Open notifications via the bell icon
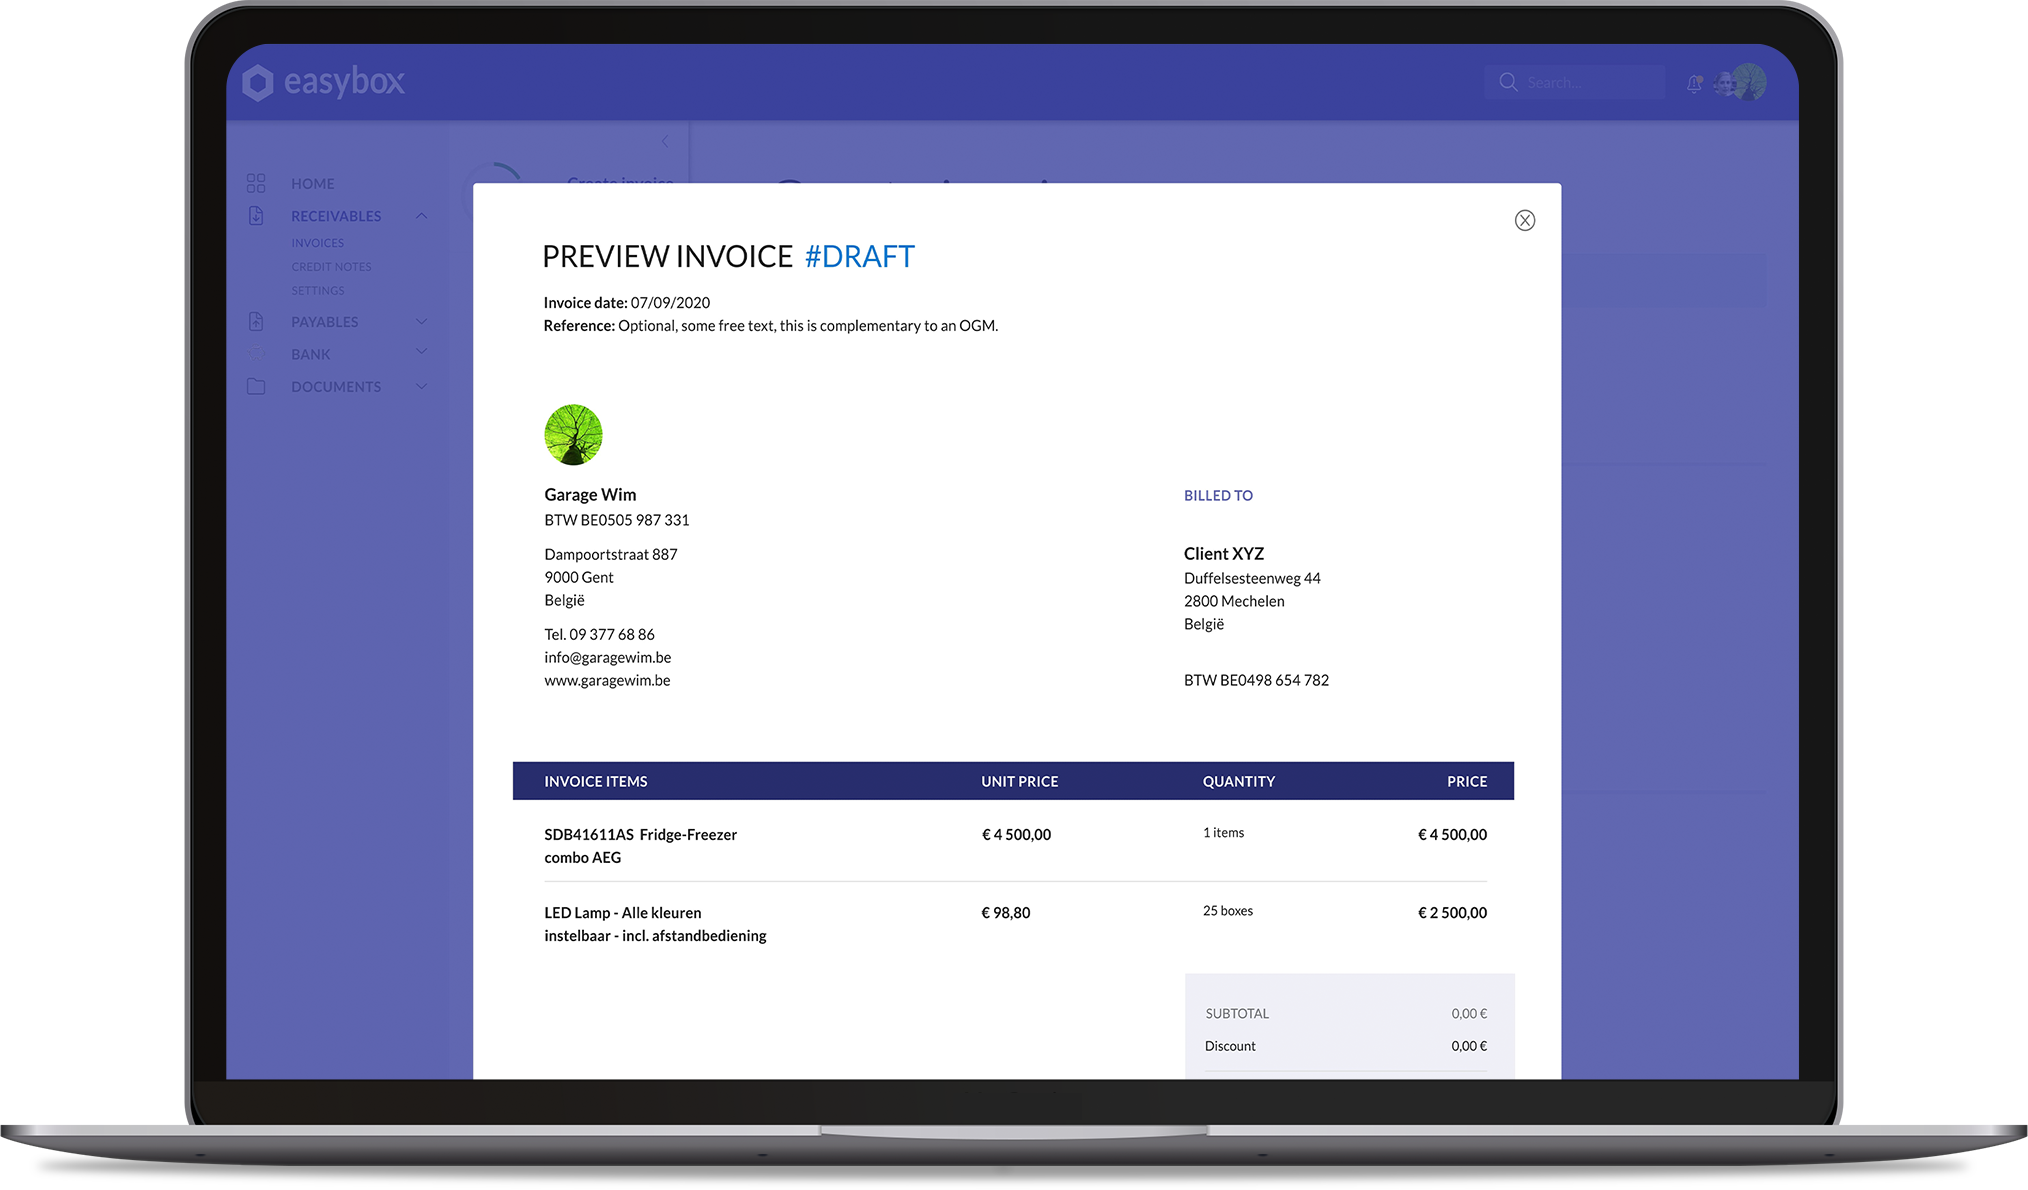Image resolution: width=2028 pixels, height=1190 pixels. coord(1693,84)
